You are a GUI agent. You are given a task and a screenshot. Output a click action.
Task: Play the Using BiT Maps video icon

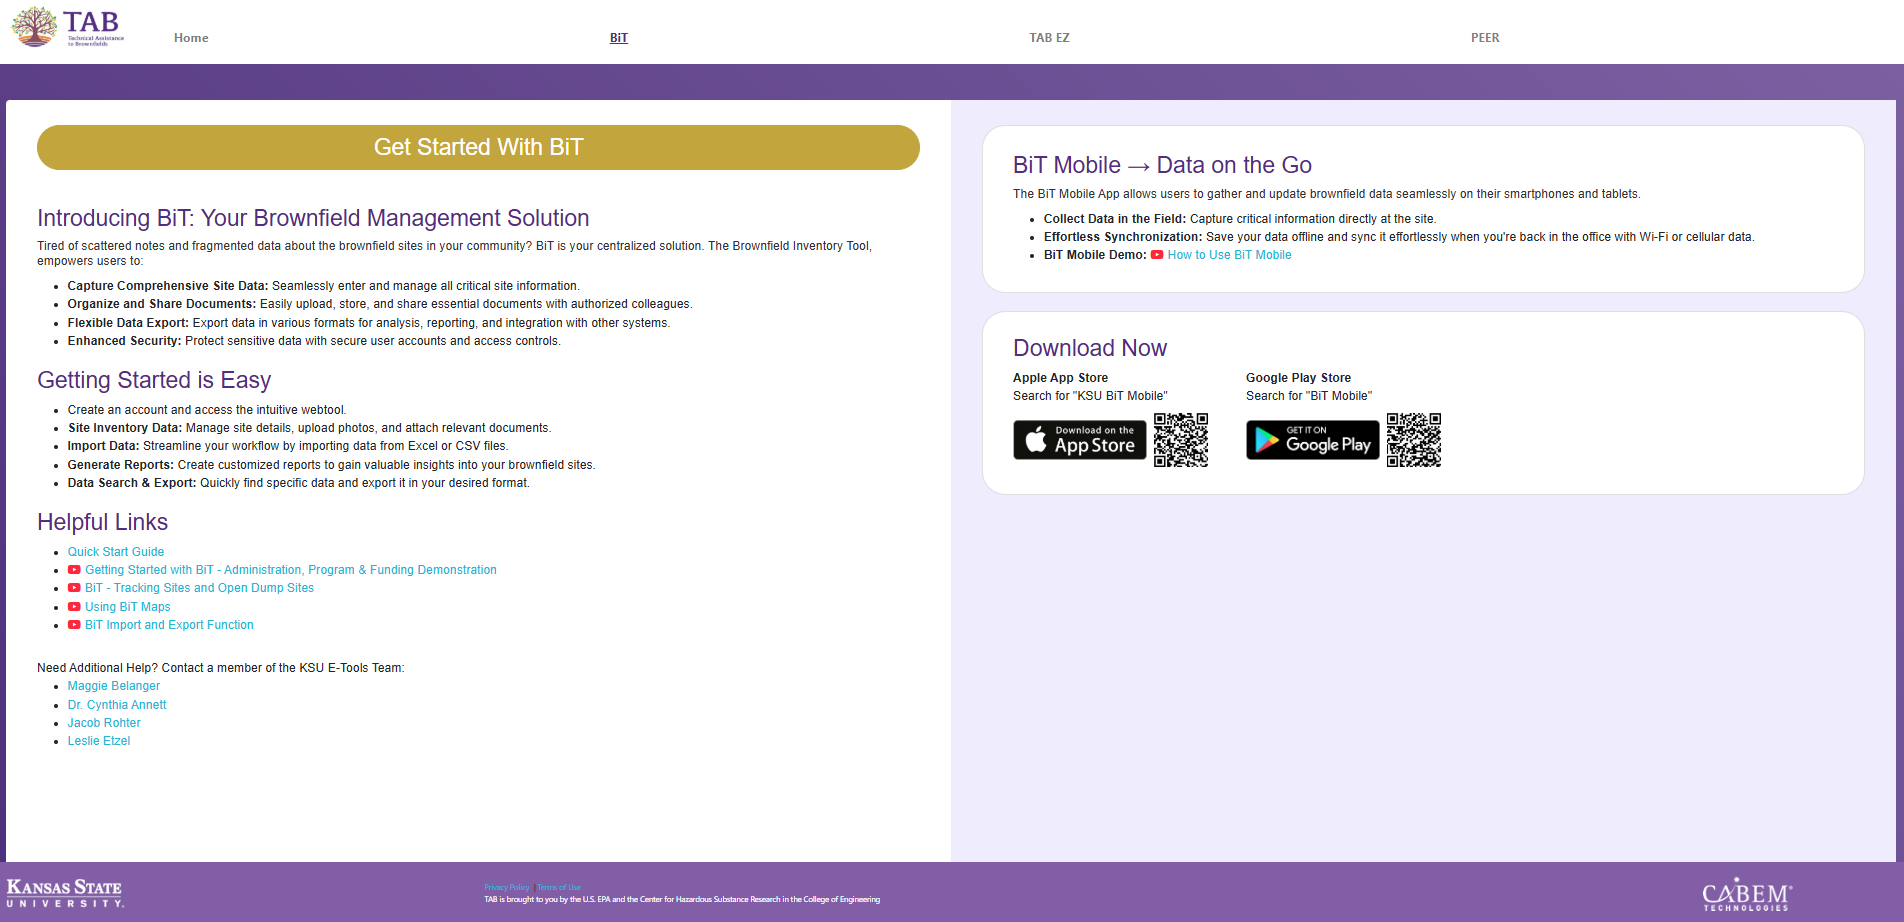74,606
